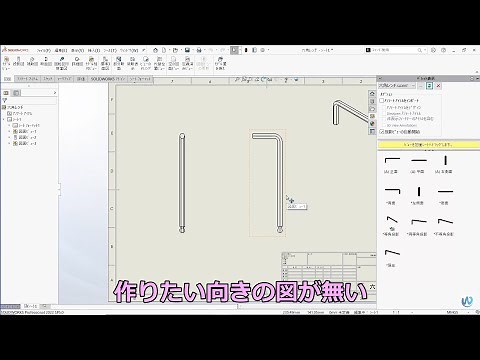Expand the 図面ビュー2 tree node
The width and height of the screenshot is (480, 360).
pos(9,137)
